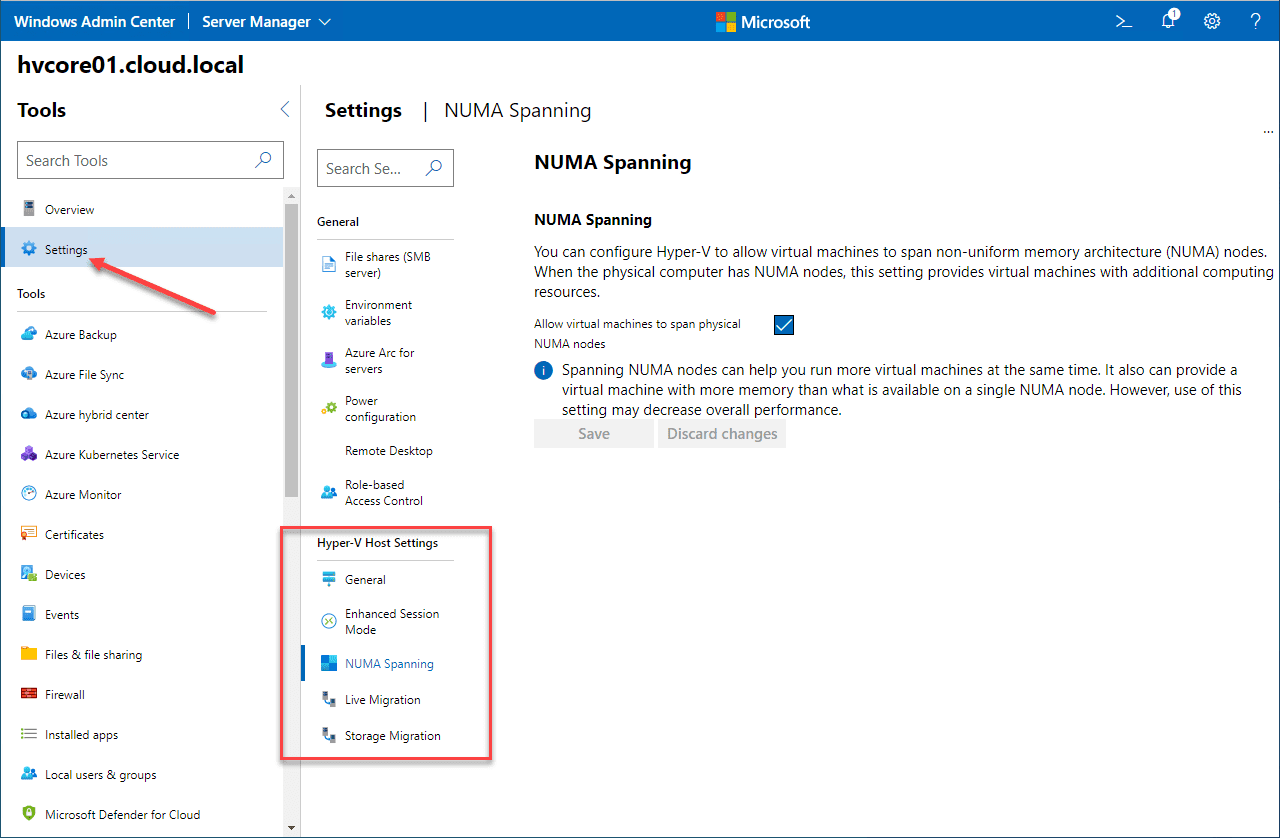Screen dimensions: 1280x838
Task: Click the search magnifier in Search Tools
Action: pyautogui.click(x=264, y=160)
